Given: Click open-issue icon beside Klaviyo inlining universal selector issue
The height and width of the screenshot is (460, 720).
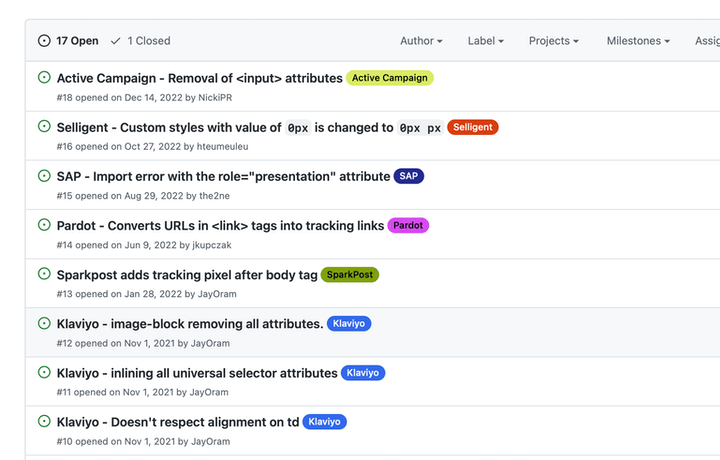Looking at the screenshot, I should (x=44, y=372).
